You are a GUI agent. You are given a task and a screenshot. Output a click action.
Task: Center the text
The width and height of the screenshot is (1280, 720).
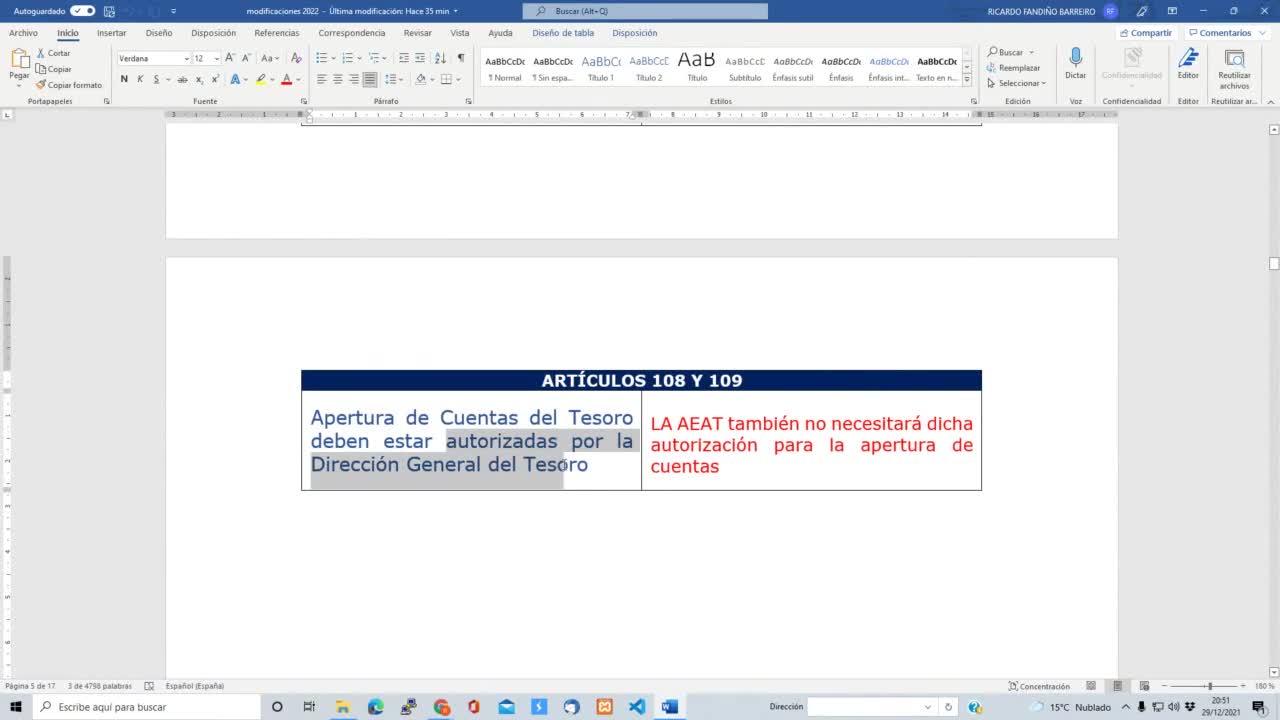pyautogui.click(x=338, y=79)
